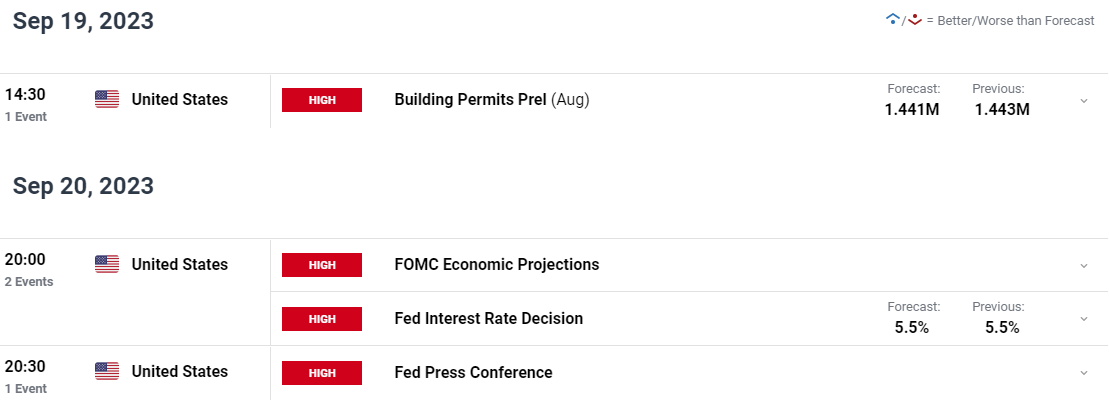1109x401 pixels.
Task: Select the HIGH badge beside Fed Press Conference
Action: coord(322,372)
